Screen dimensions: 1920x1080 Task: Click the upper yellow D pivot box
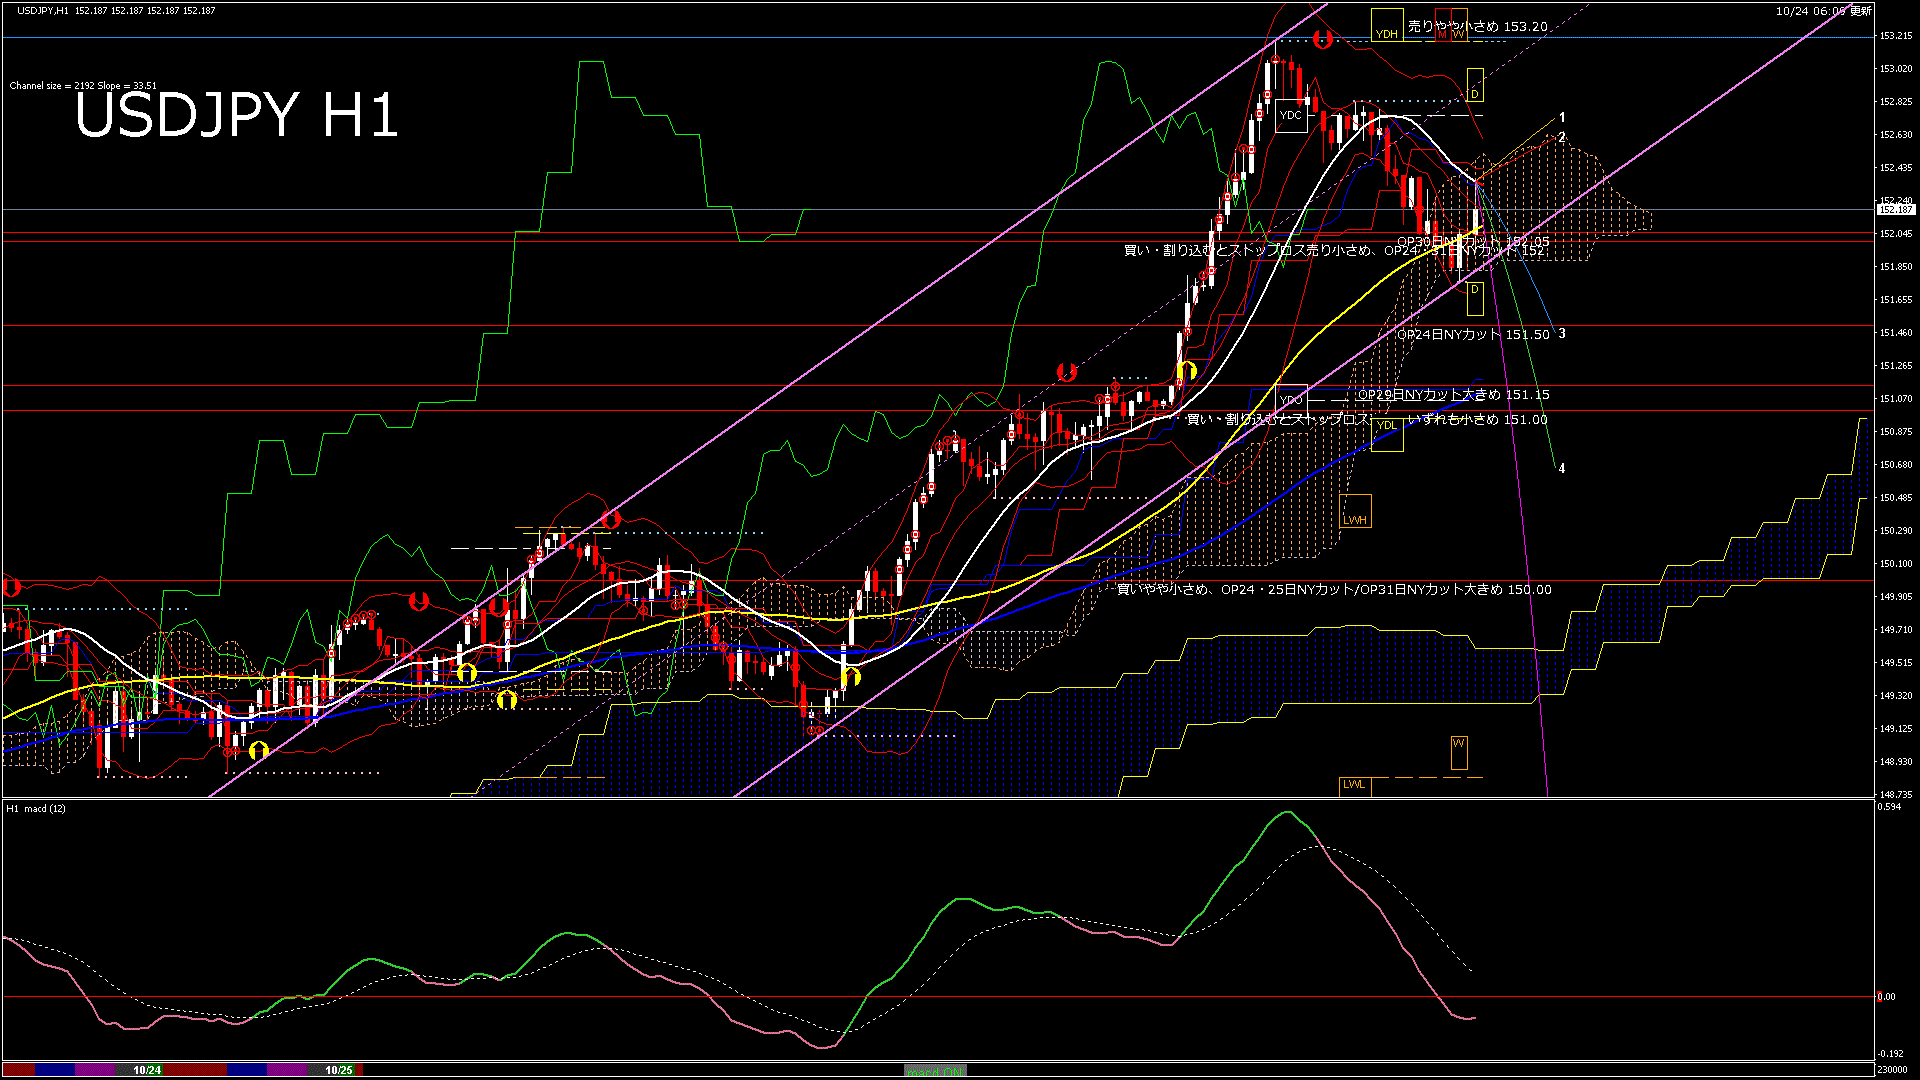point(1475,86)
